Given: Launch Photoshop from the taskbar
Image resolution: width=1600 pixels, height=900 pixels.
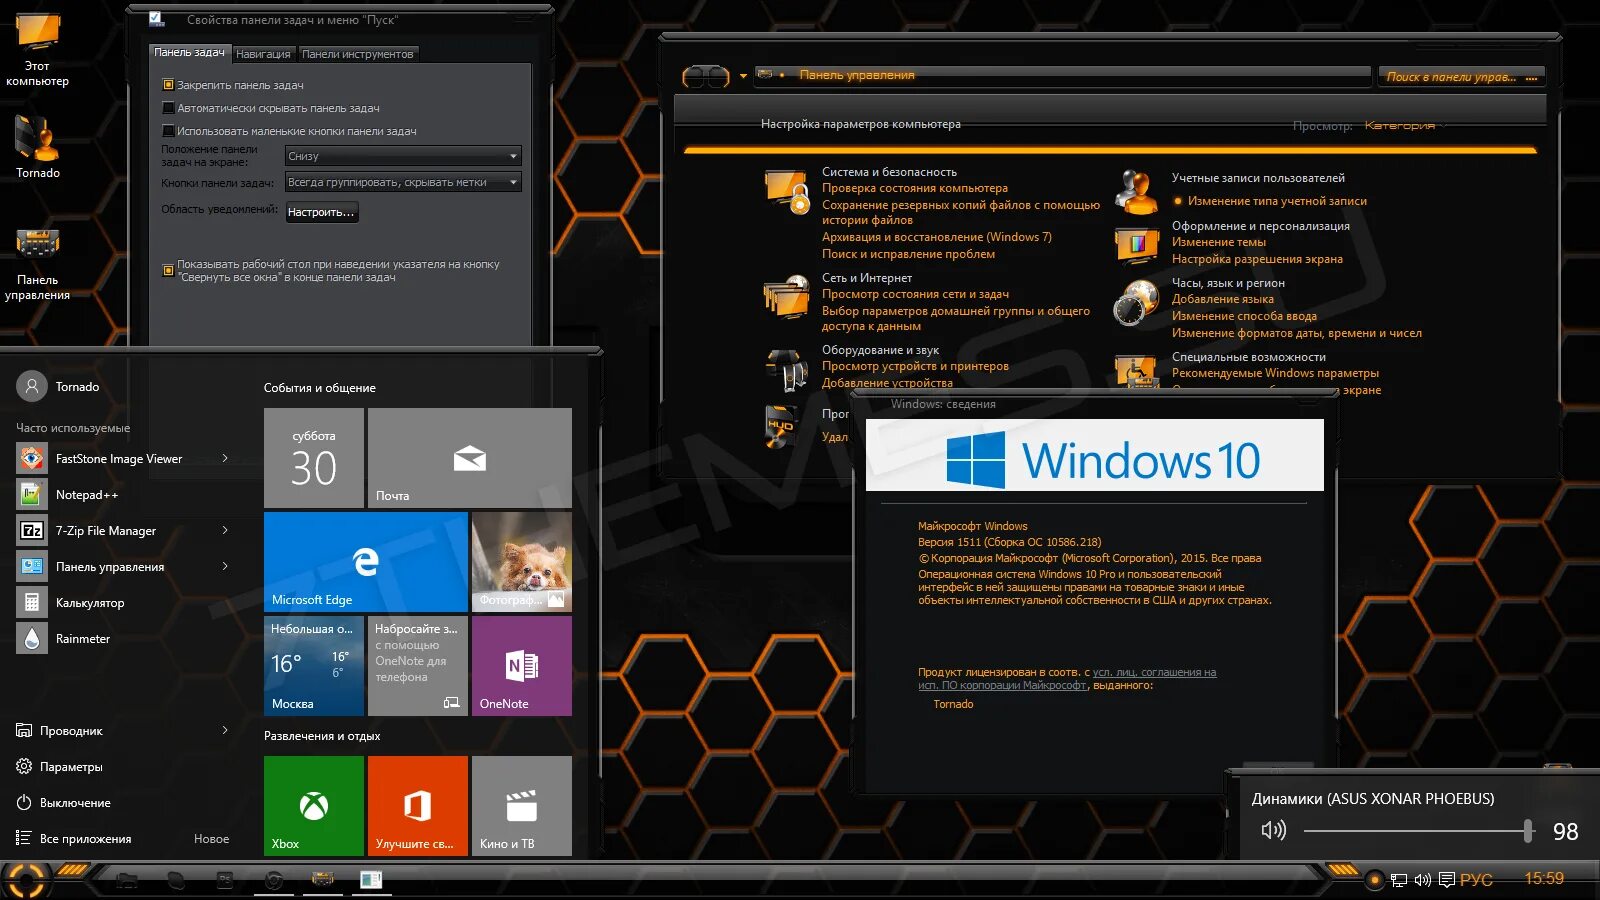Looking at the screenshot, I should point(225,880).
